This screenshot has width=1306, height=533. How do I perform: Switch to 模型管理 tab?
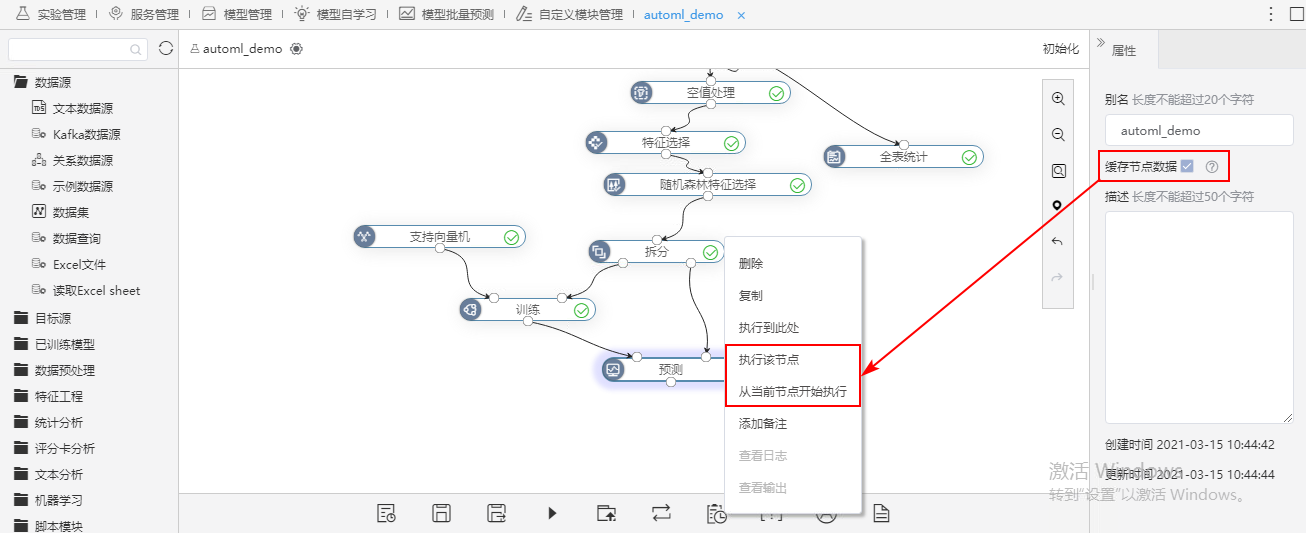point(237,15)
